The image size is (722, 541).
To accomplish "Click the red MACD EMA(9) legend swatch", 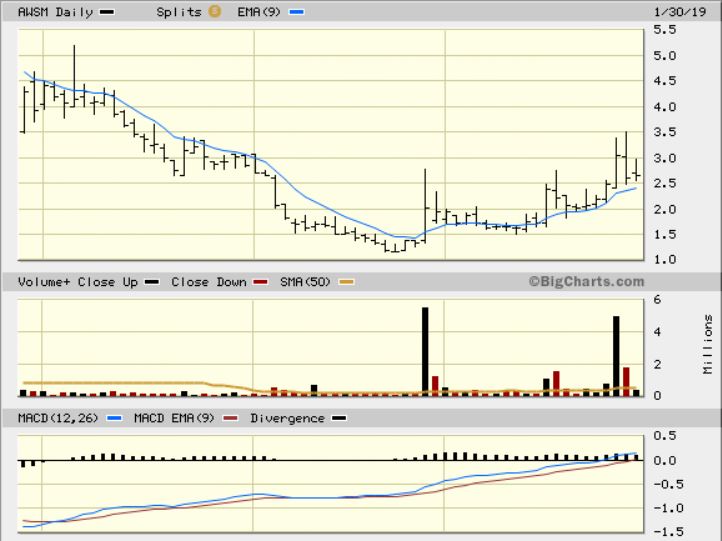I will (x=235, y=418).
